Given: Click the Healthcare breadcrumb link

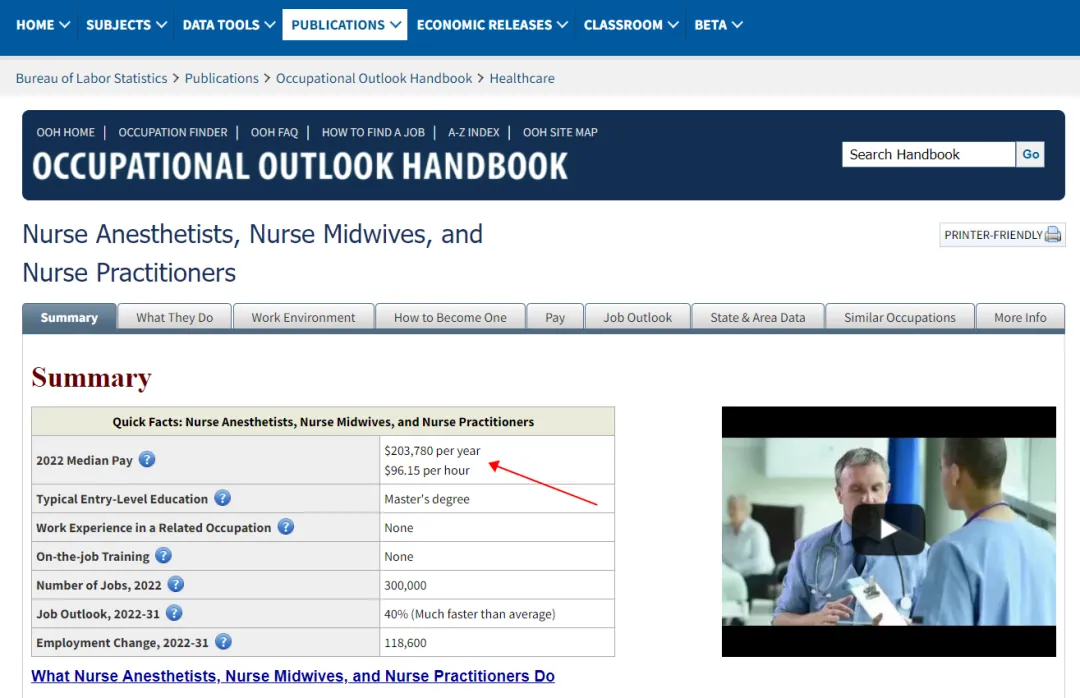Looking at the screenshot, I should pos(522,79).
